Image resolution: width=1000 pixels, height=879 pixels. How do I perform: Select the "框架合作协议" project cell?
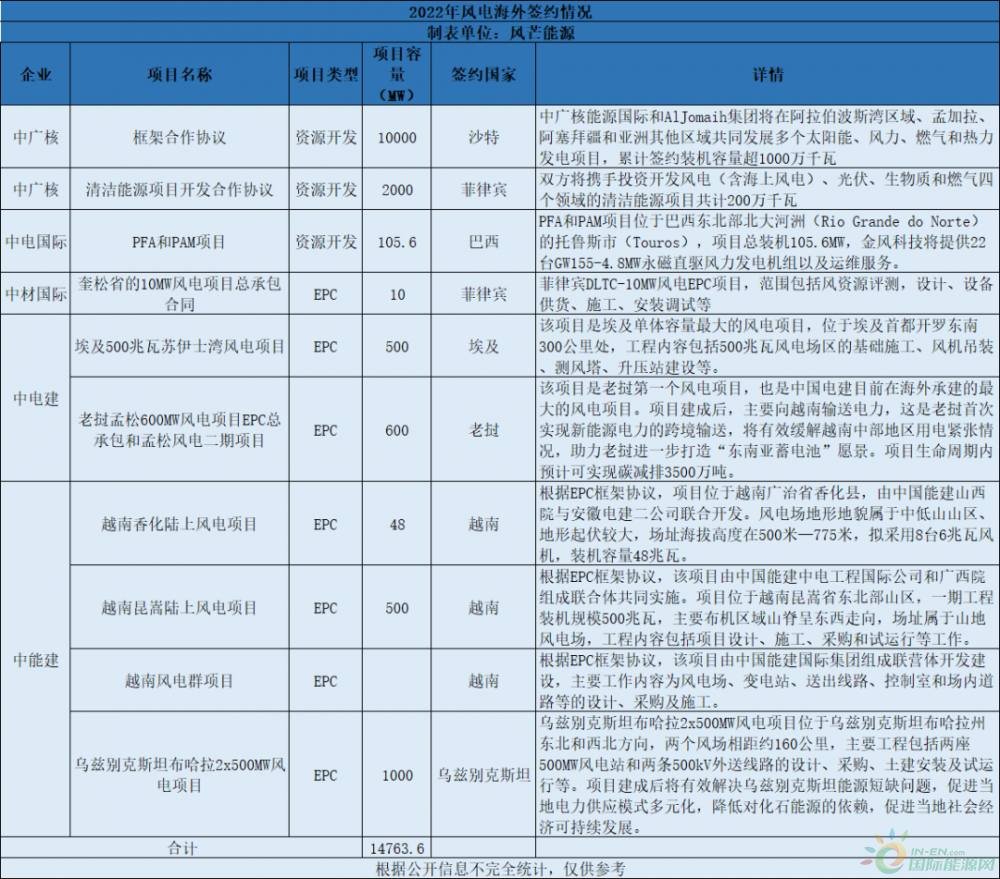point(180,137)
